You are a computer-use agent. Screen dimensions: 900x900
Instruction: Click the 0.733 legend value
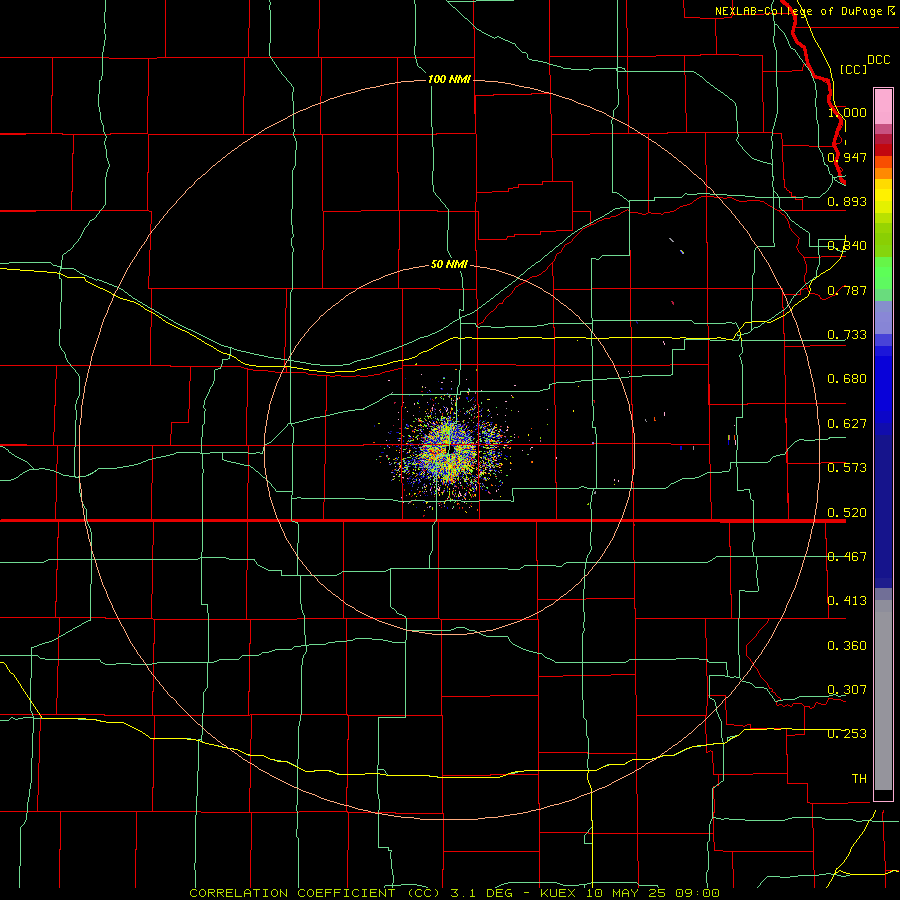click(847, 335)
